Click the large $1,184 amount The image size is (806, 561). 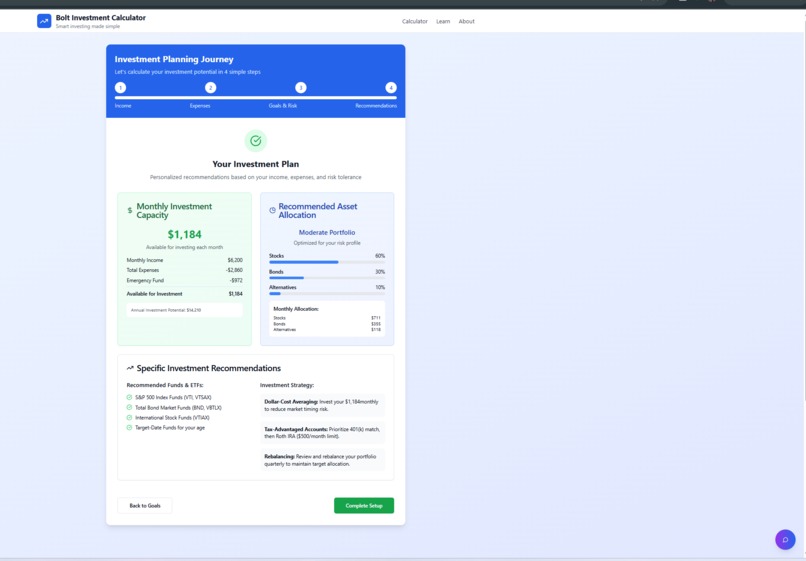(x=185, y=234)
